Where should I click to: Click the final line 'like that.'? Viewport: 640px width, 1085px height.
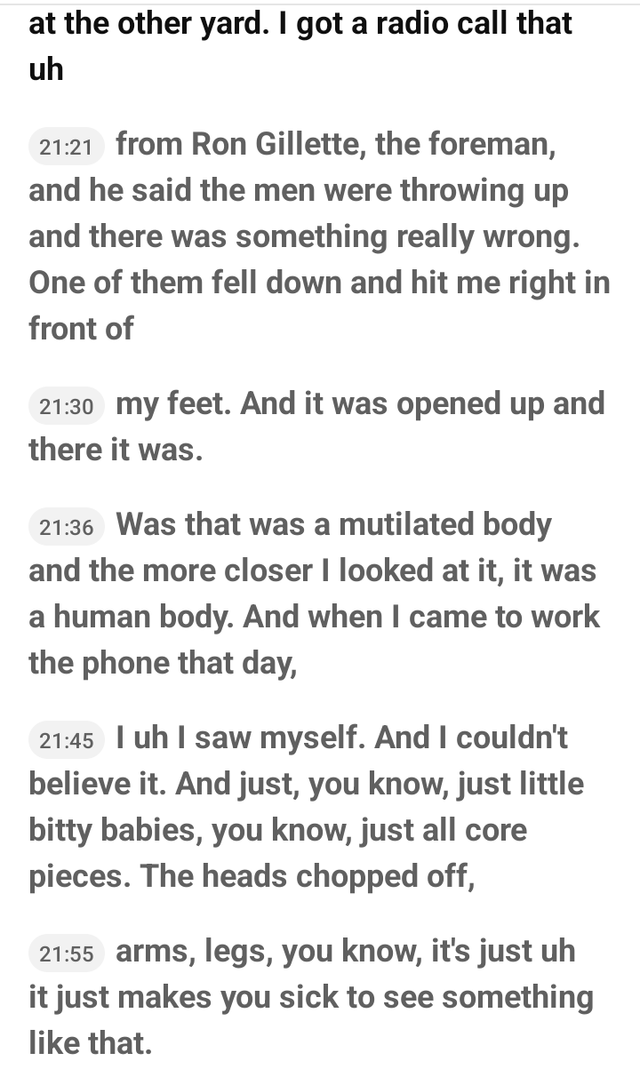(x=90, y=1043)
